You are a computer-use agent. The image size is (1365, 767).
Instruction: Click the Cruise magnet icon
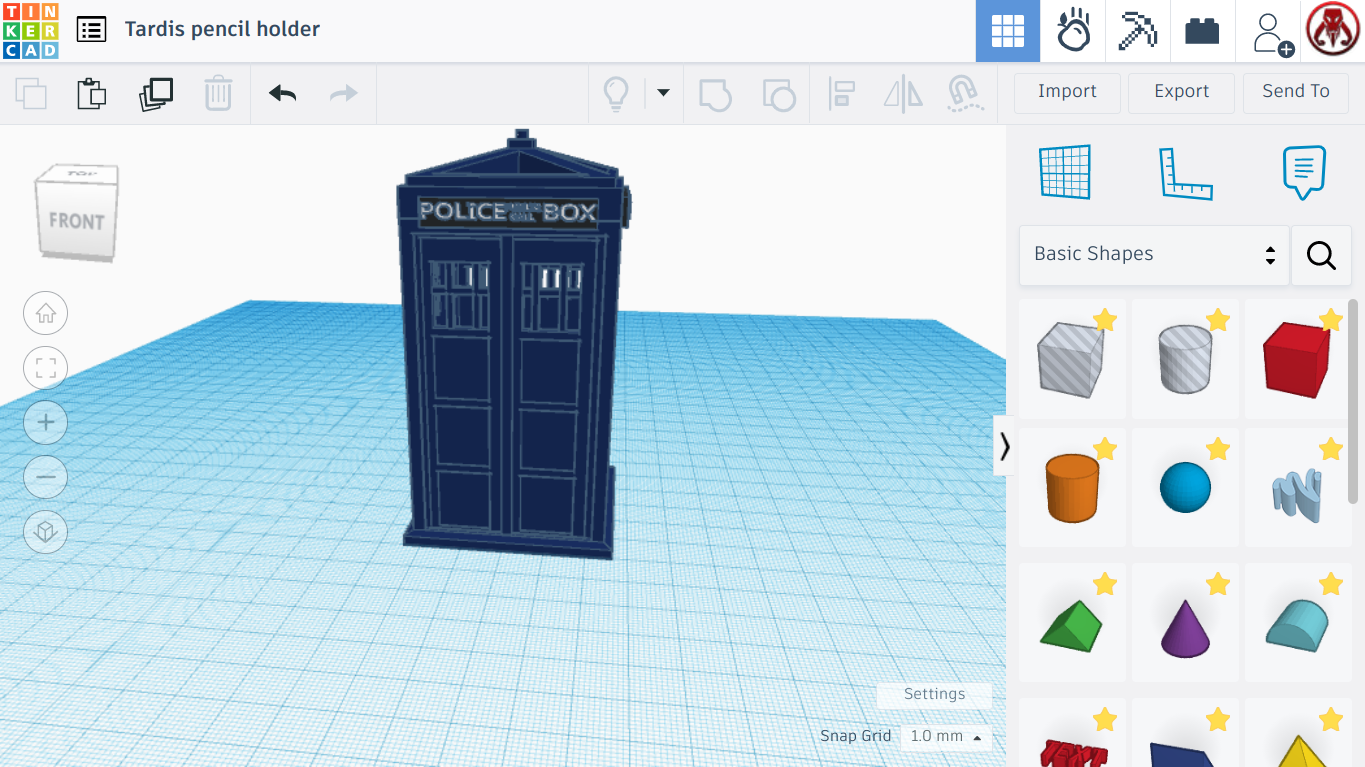[x=965, y=94]
